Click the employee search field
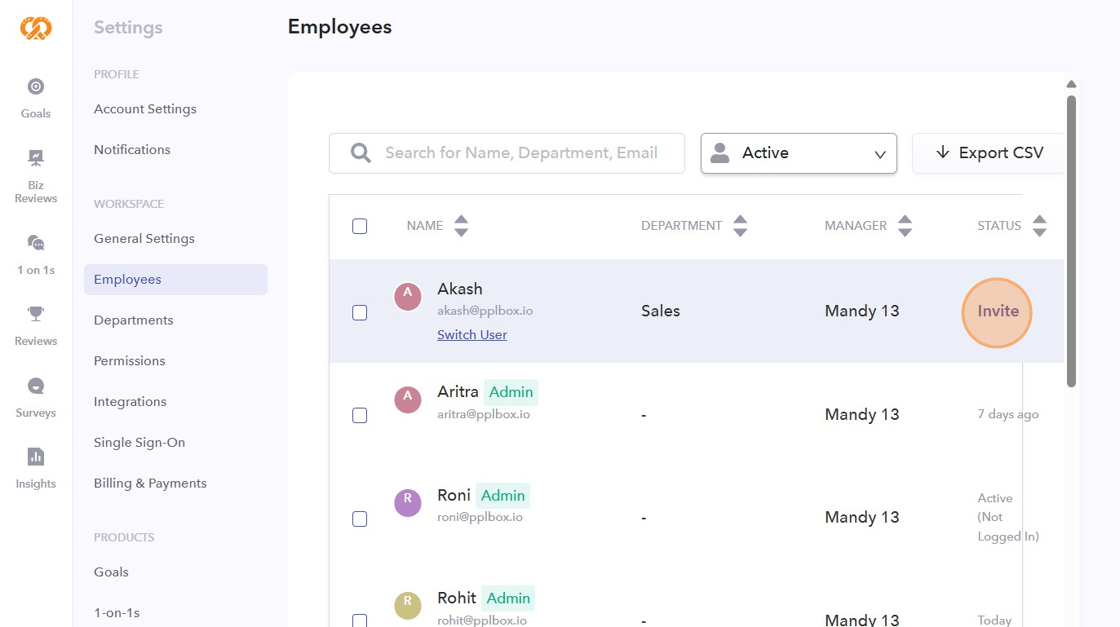This screenshot has width=1120, height=627. tap(520, 153)
